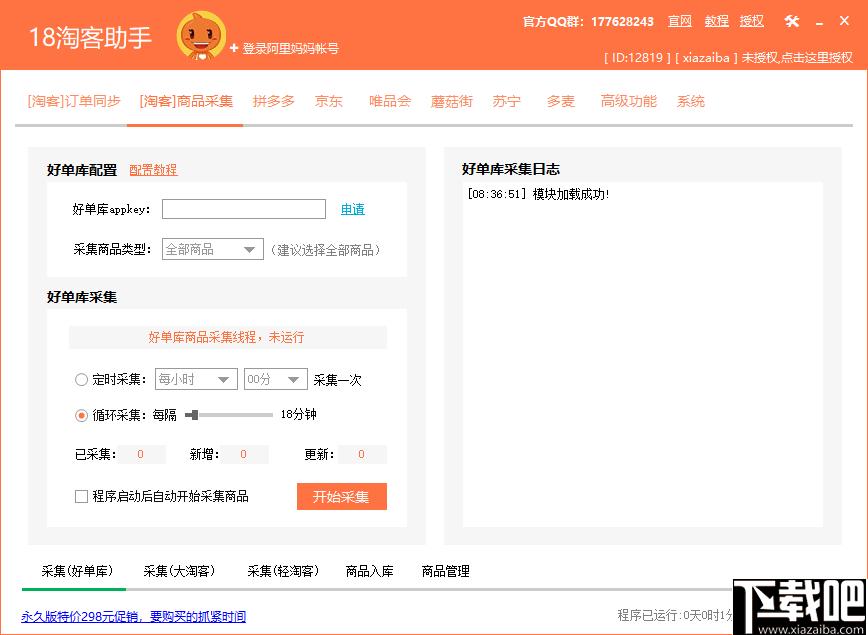The height and width of the screenshot is (635, 868).
Task: Open the wrench tools icon in title bar
Action: coord(792,22)
